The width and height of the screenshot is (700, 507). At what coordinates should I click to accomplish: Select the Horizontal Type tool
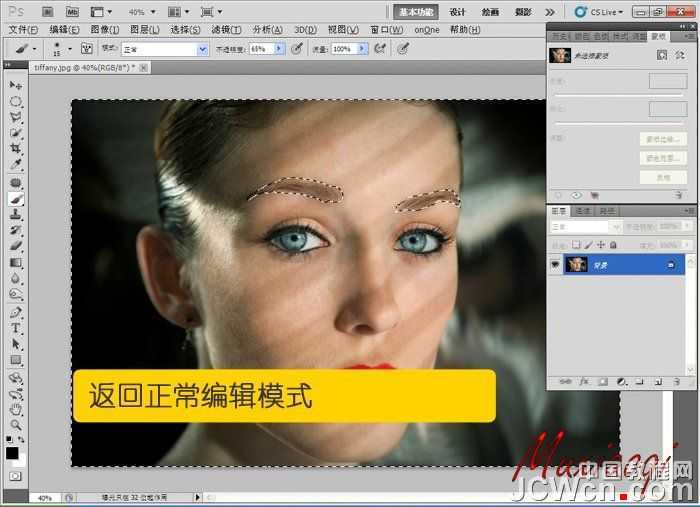[x=16, y=328]
